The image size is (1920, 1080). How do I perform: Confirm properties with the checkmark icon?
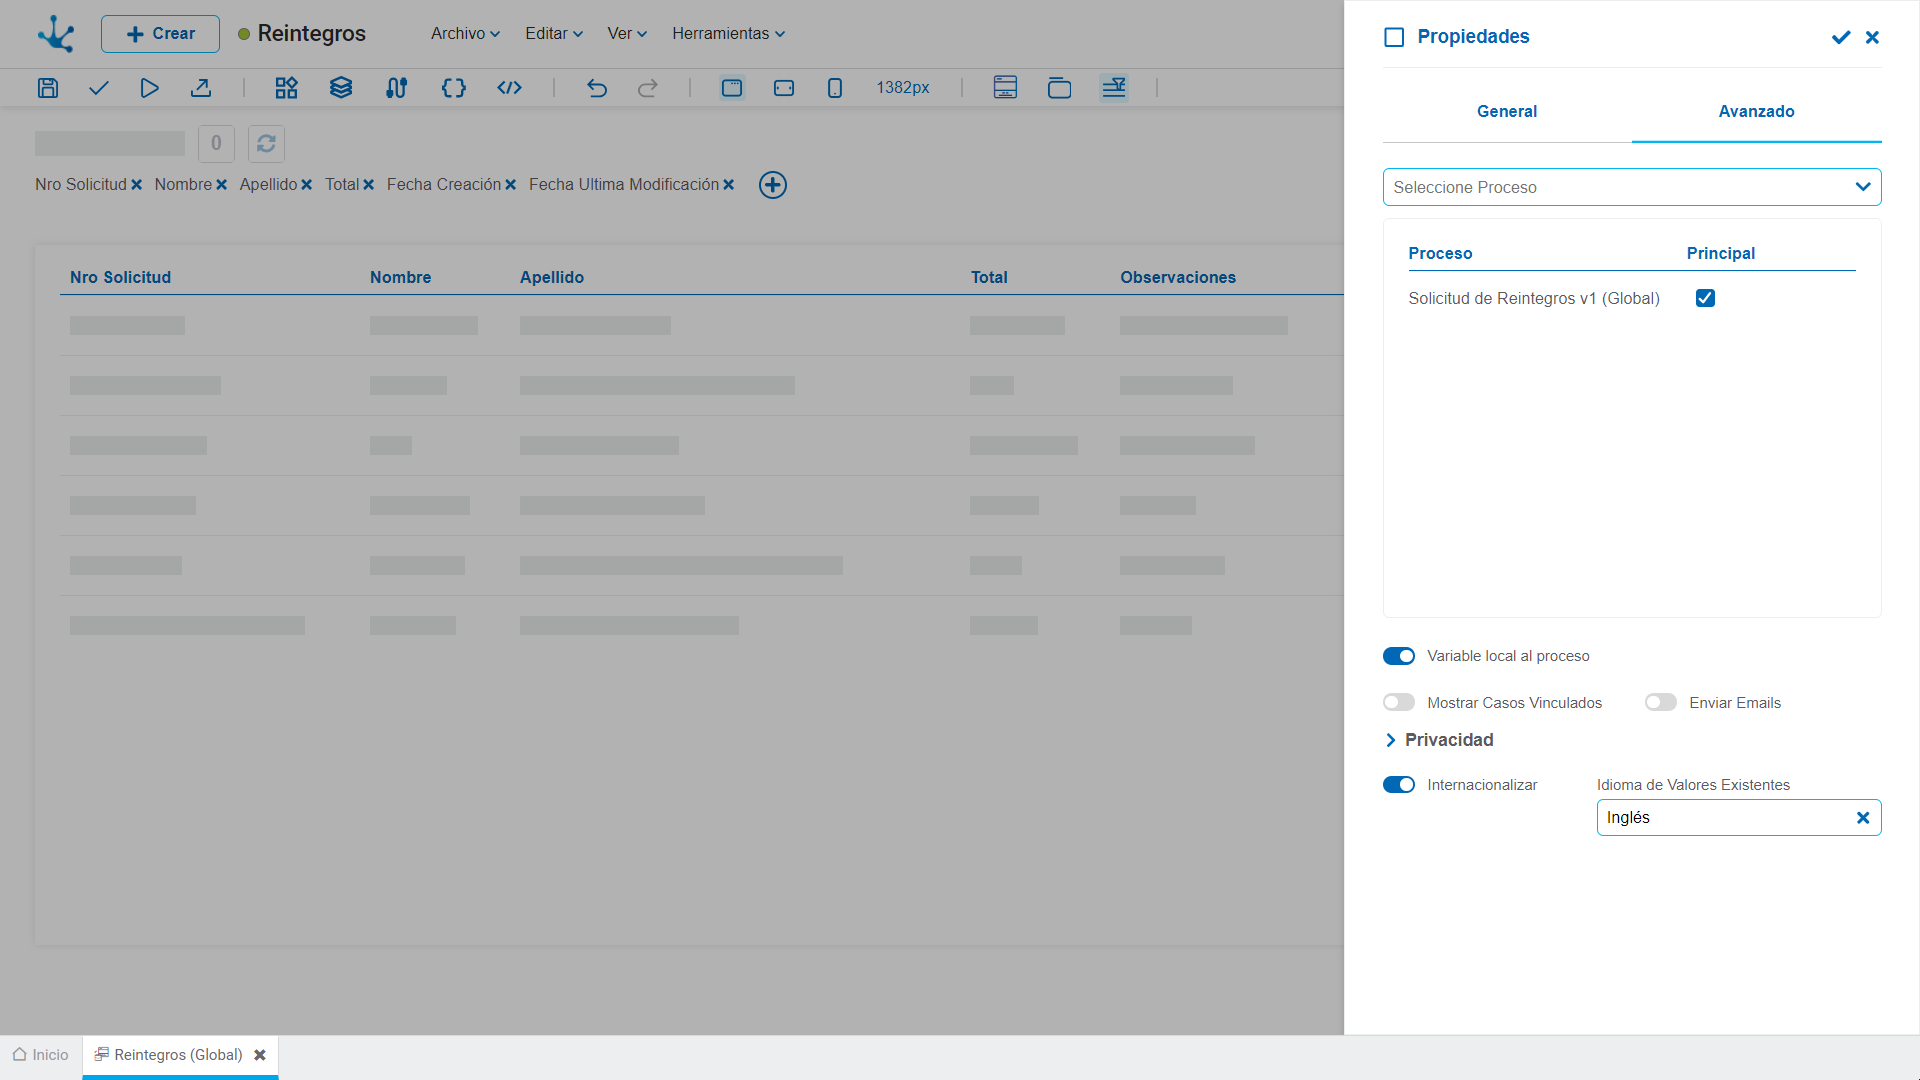pyautogui.click(x=1841, y=37)
